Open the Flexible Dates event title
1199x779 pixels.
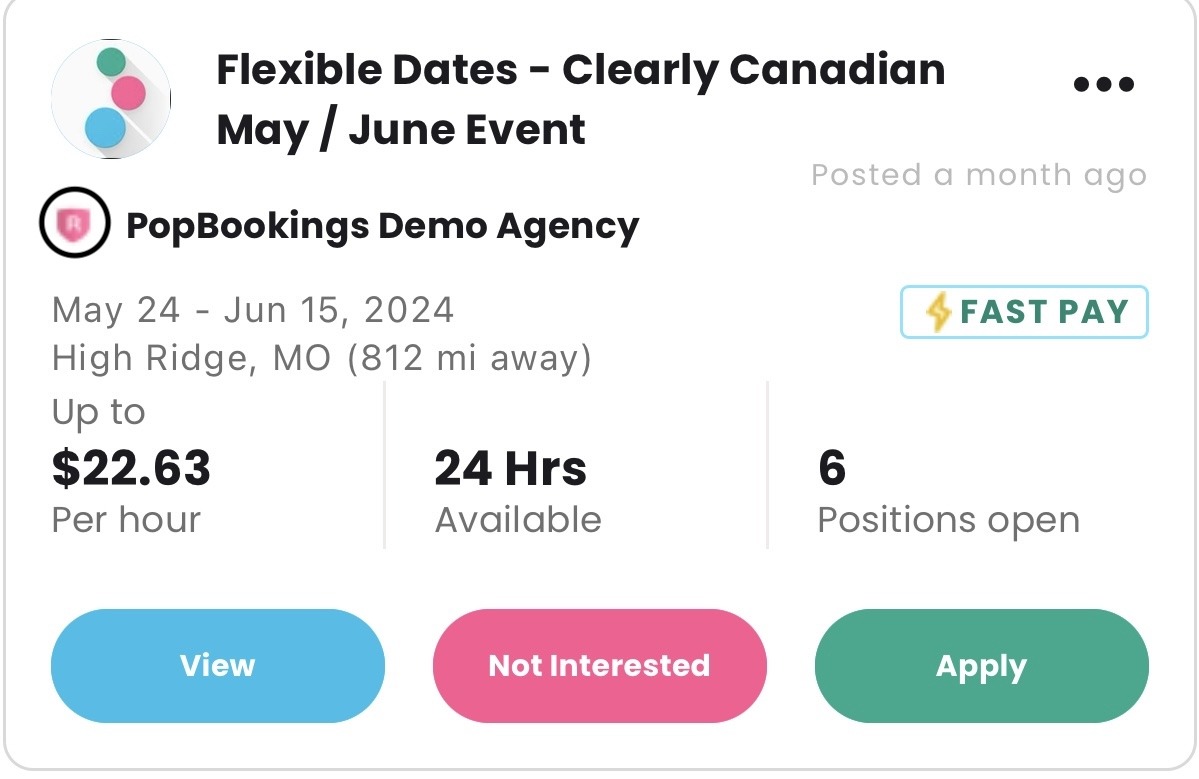click(x=580, y=100)
